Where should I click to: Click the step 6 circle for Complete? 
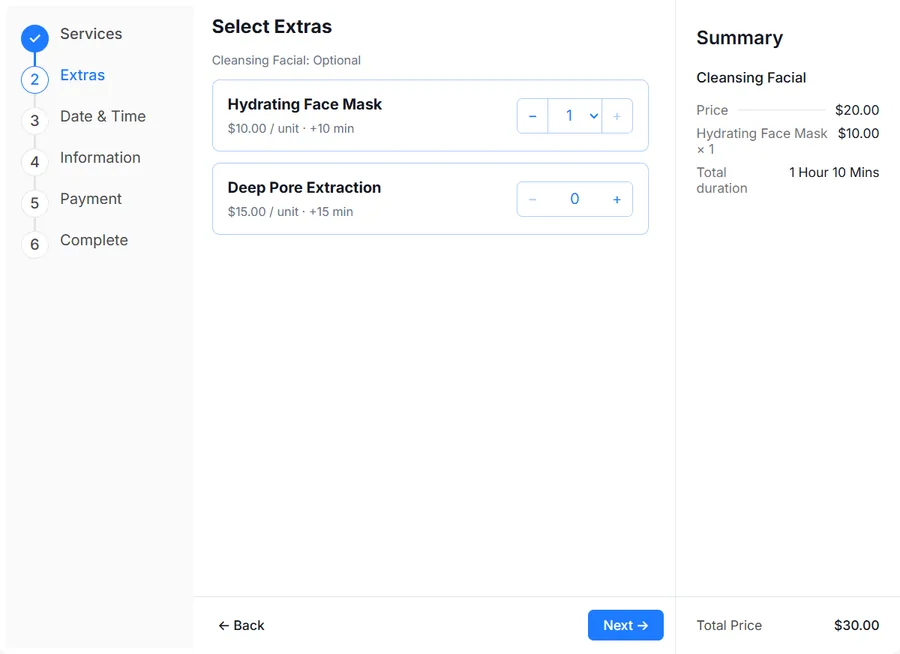[35, 245]
